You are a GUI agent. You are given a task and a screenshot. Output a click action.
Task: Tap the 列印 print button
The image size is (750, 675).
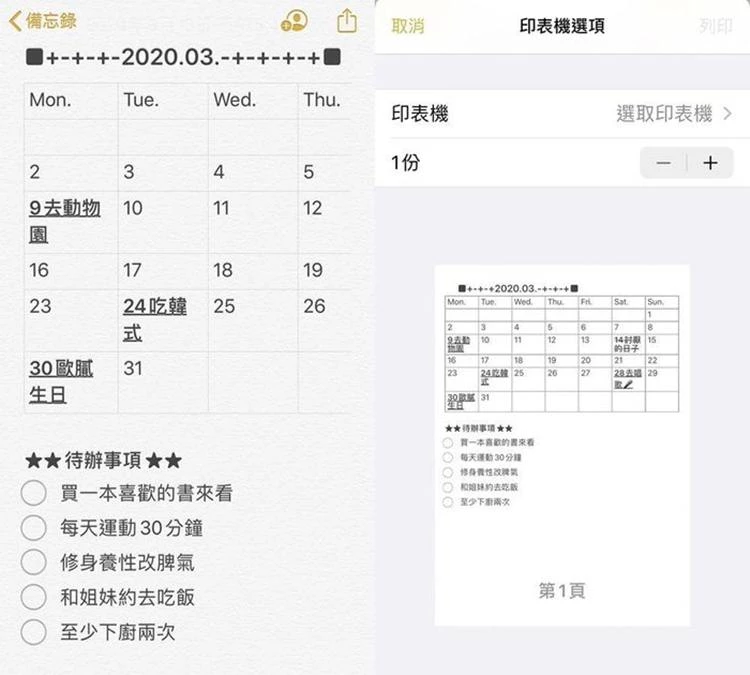(x=716, y=26)
